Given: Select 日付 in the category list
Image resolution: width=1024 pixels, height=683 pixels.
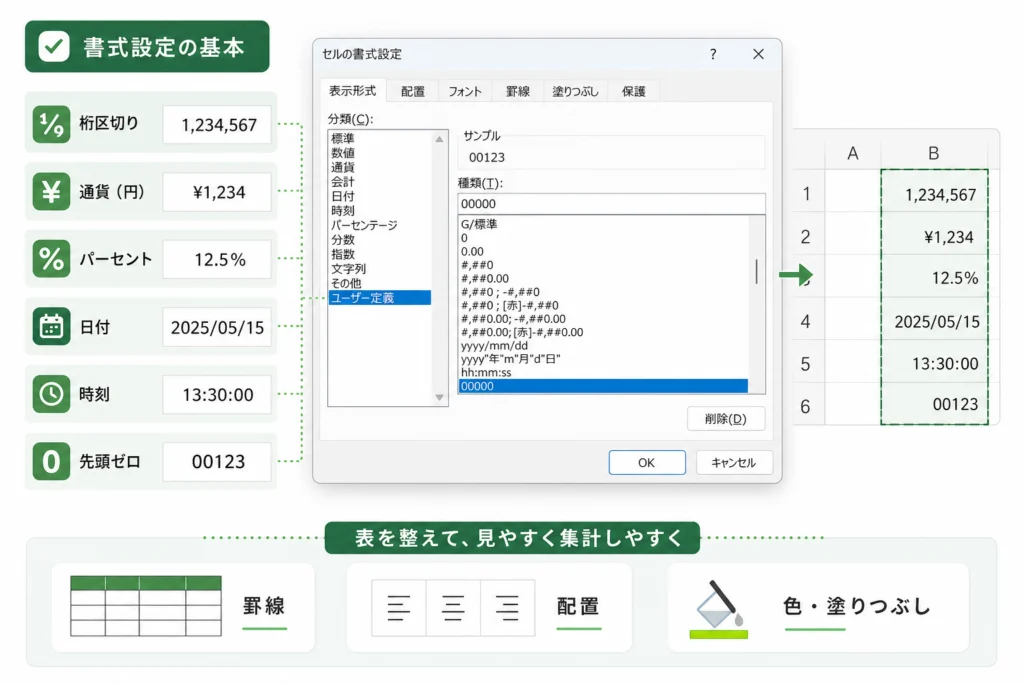Looking at the screenshot, I should [379, 196].
